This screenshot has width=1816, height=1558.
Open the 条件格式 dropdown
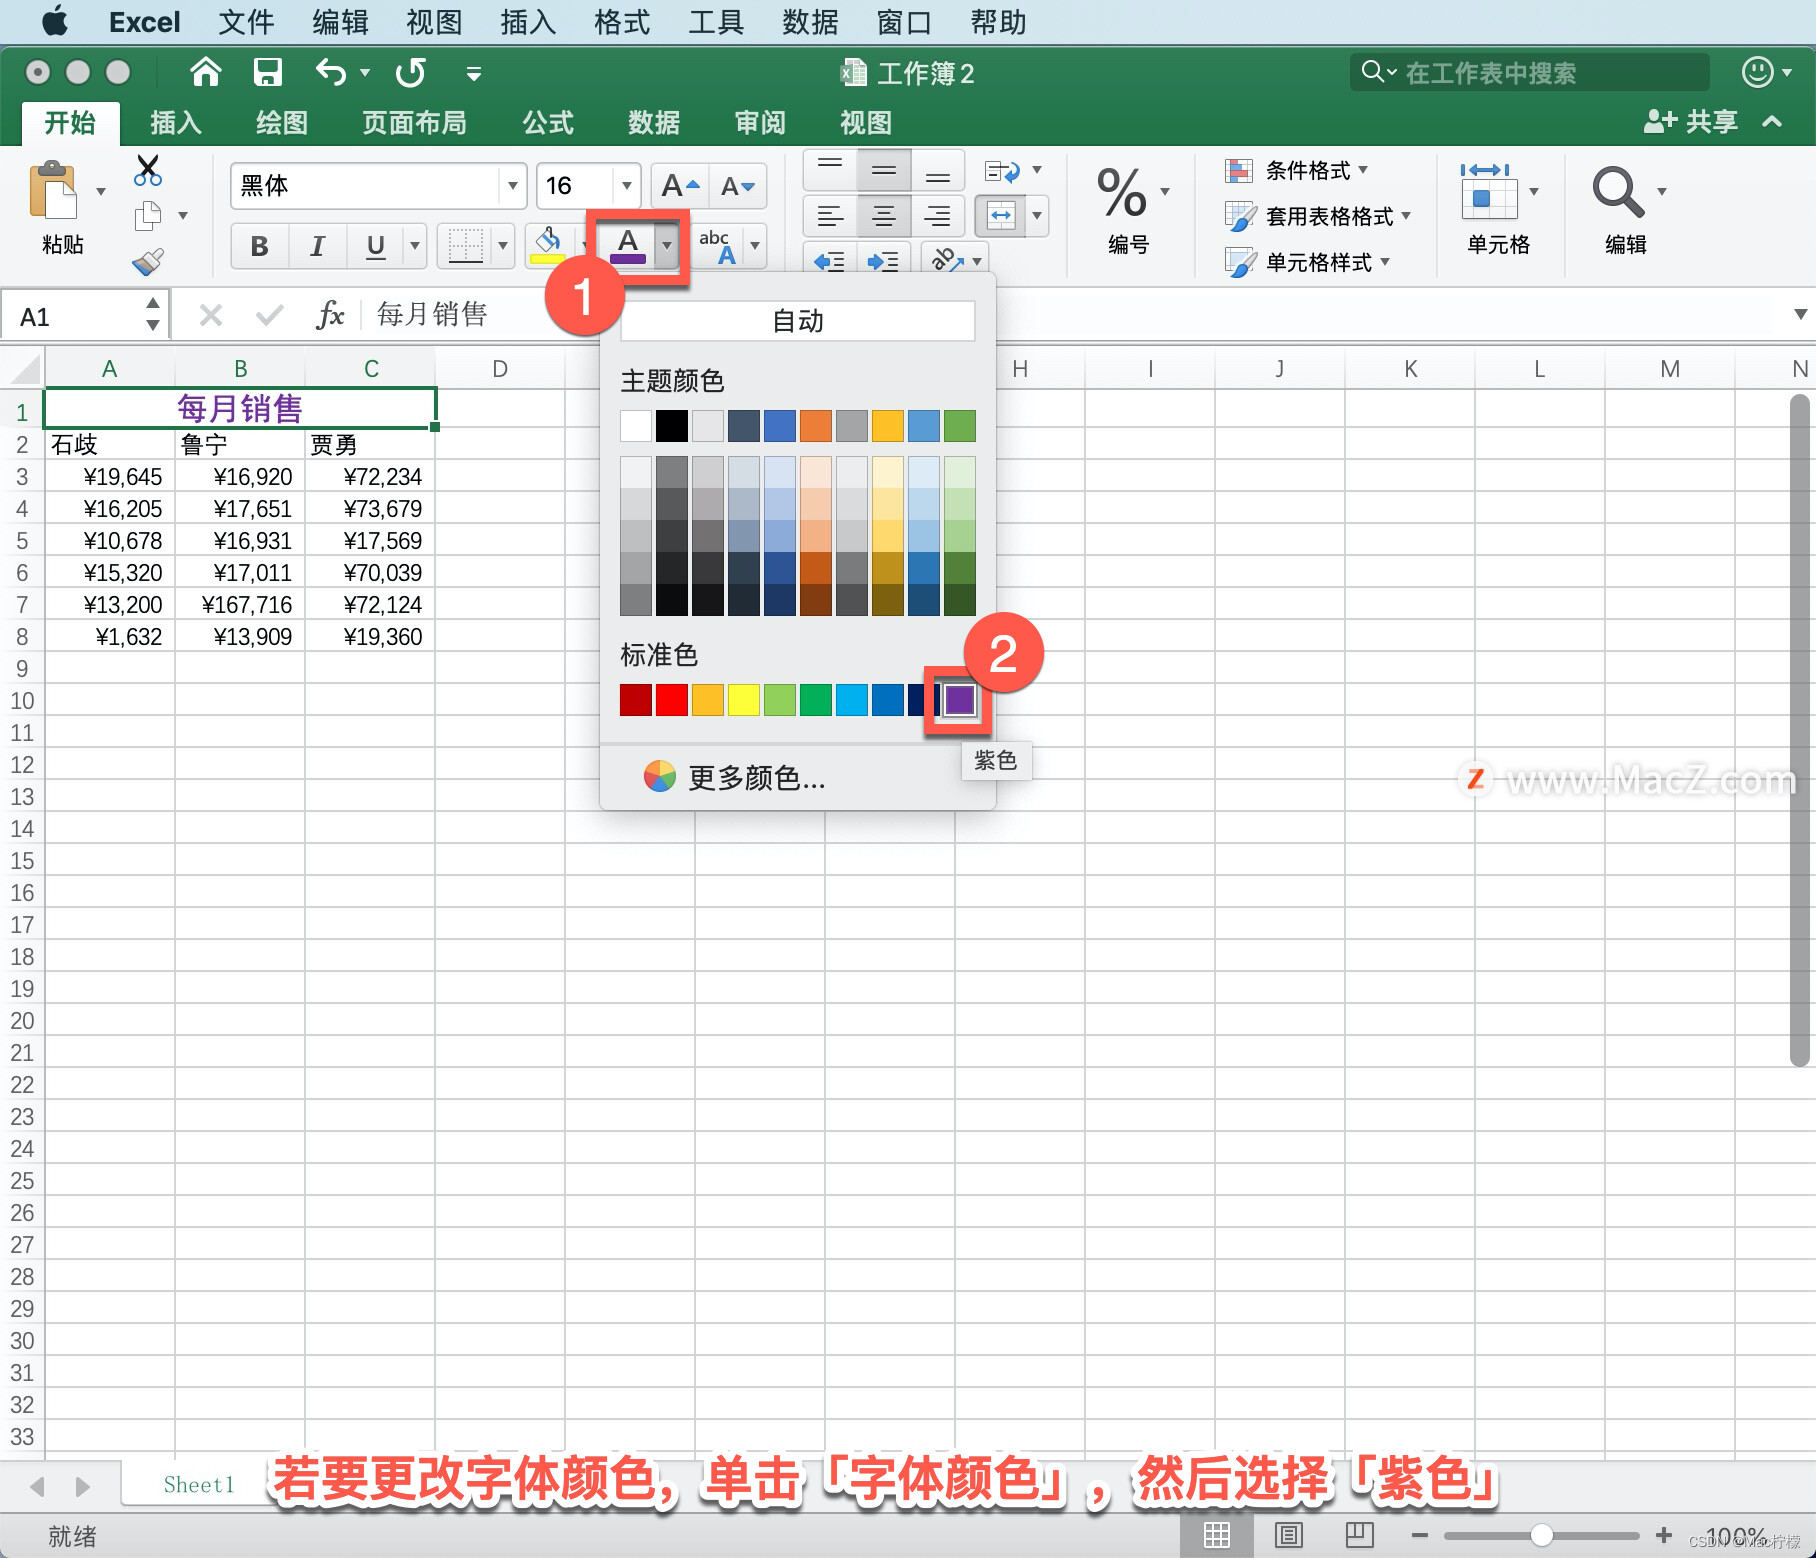[1297, 171]
